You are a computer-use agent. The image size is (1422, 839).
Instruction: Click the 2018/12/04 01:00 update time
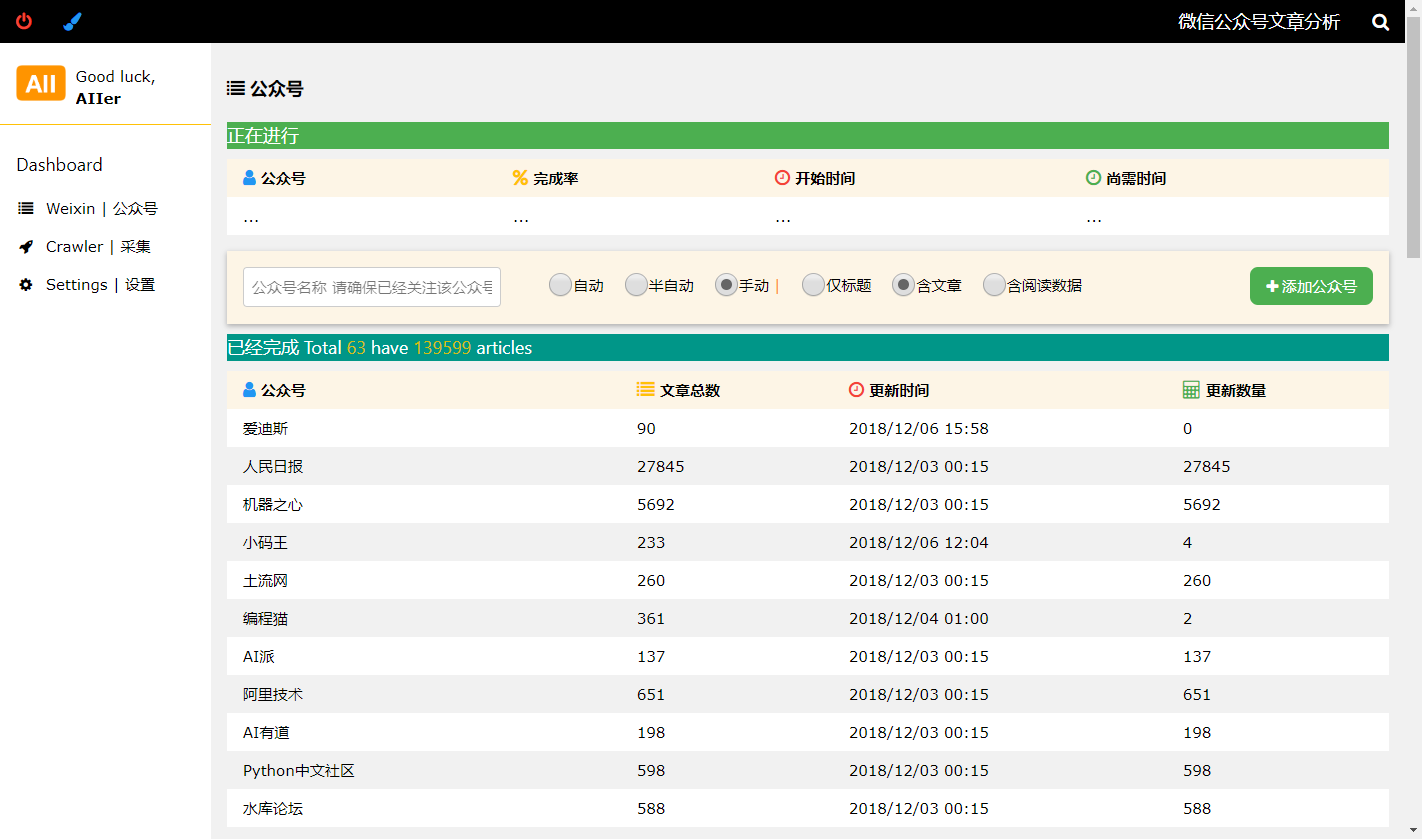pos(919,618)
